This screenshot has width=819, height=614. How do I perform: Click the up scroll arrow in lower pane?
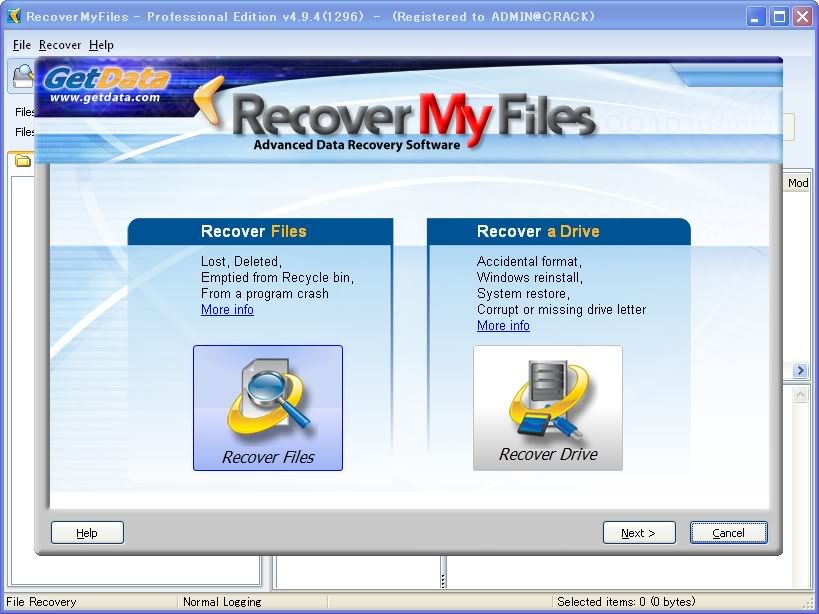click(800, 395)
